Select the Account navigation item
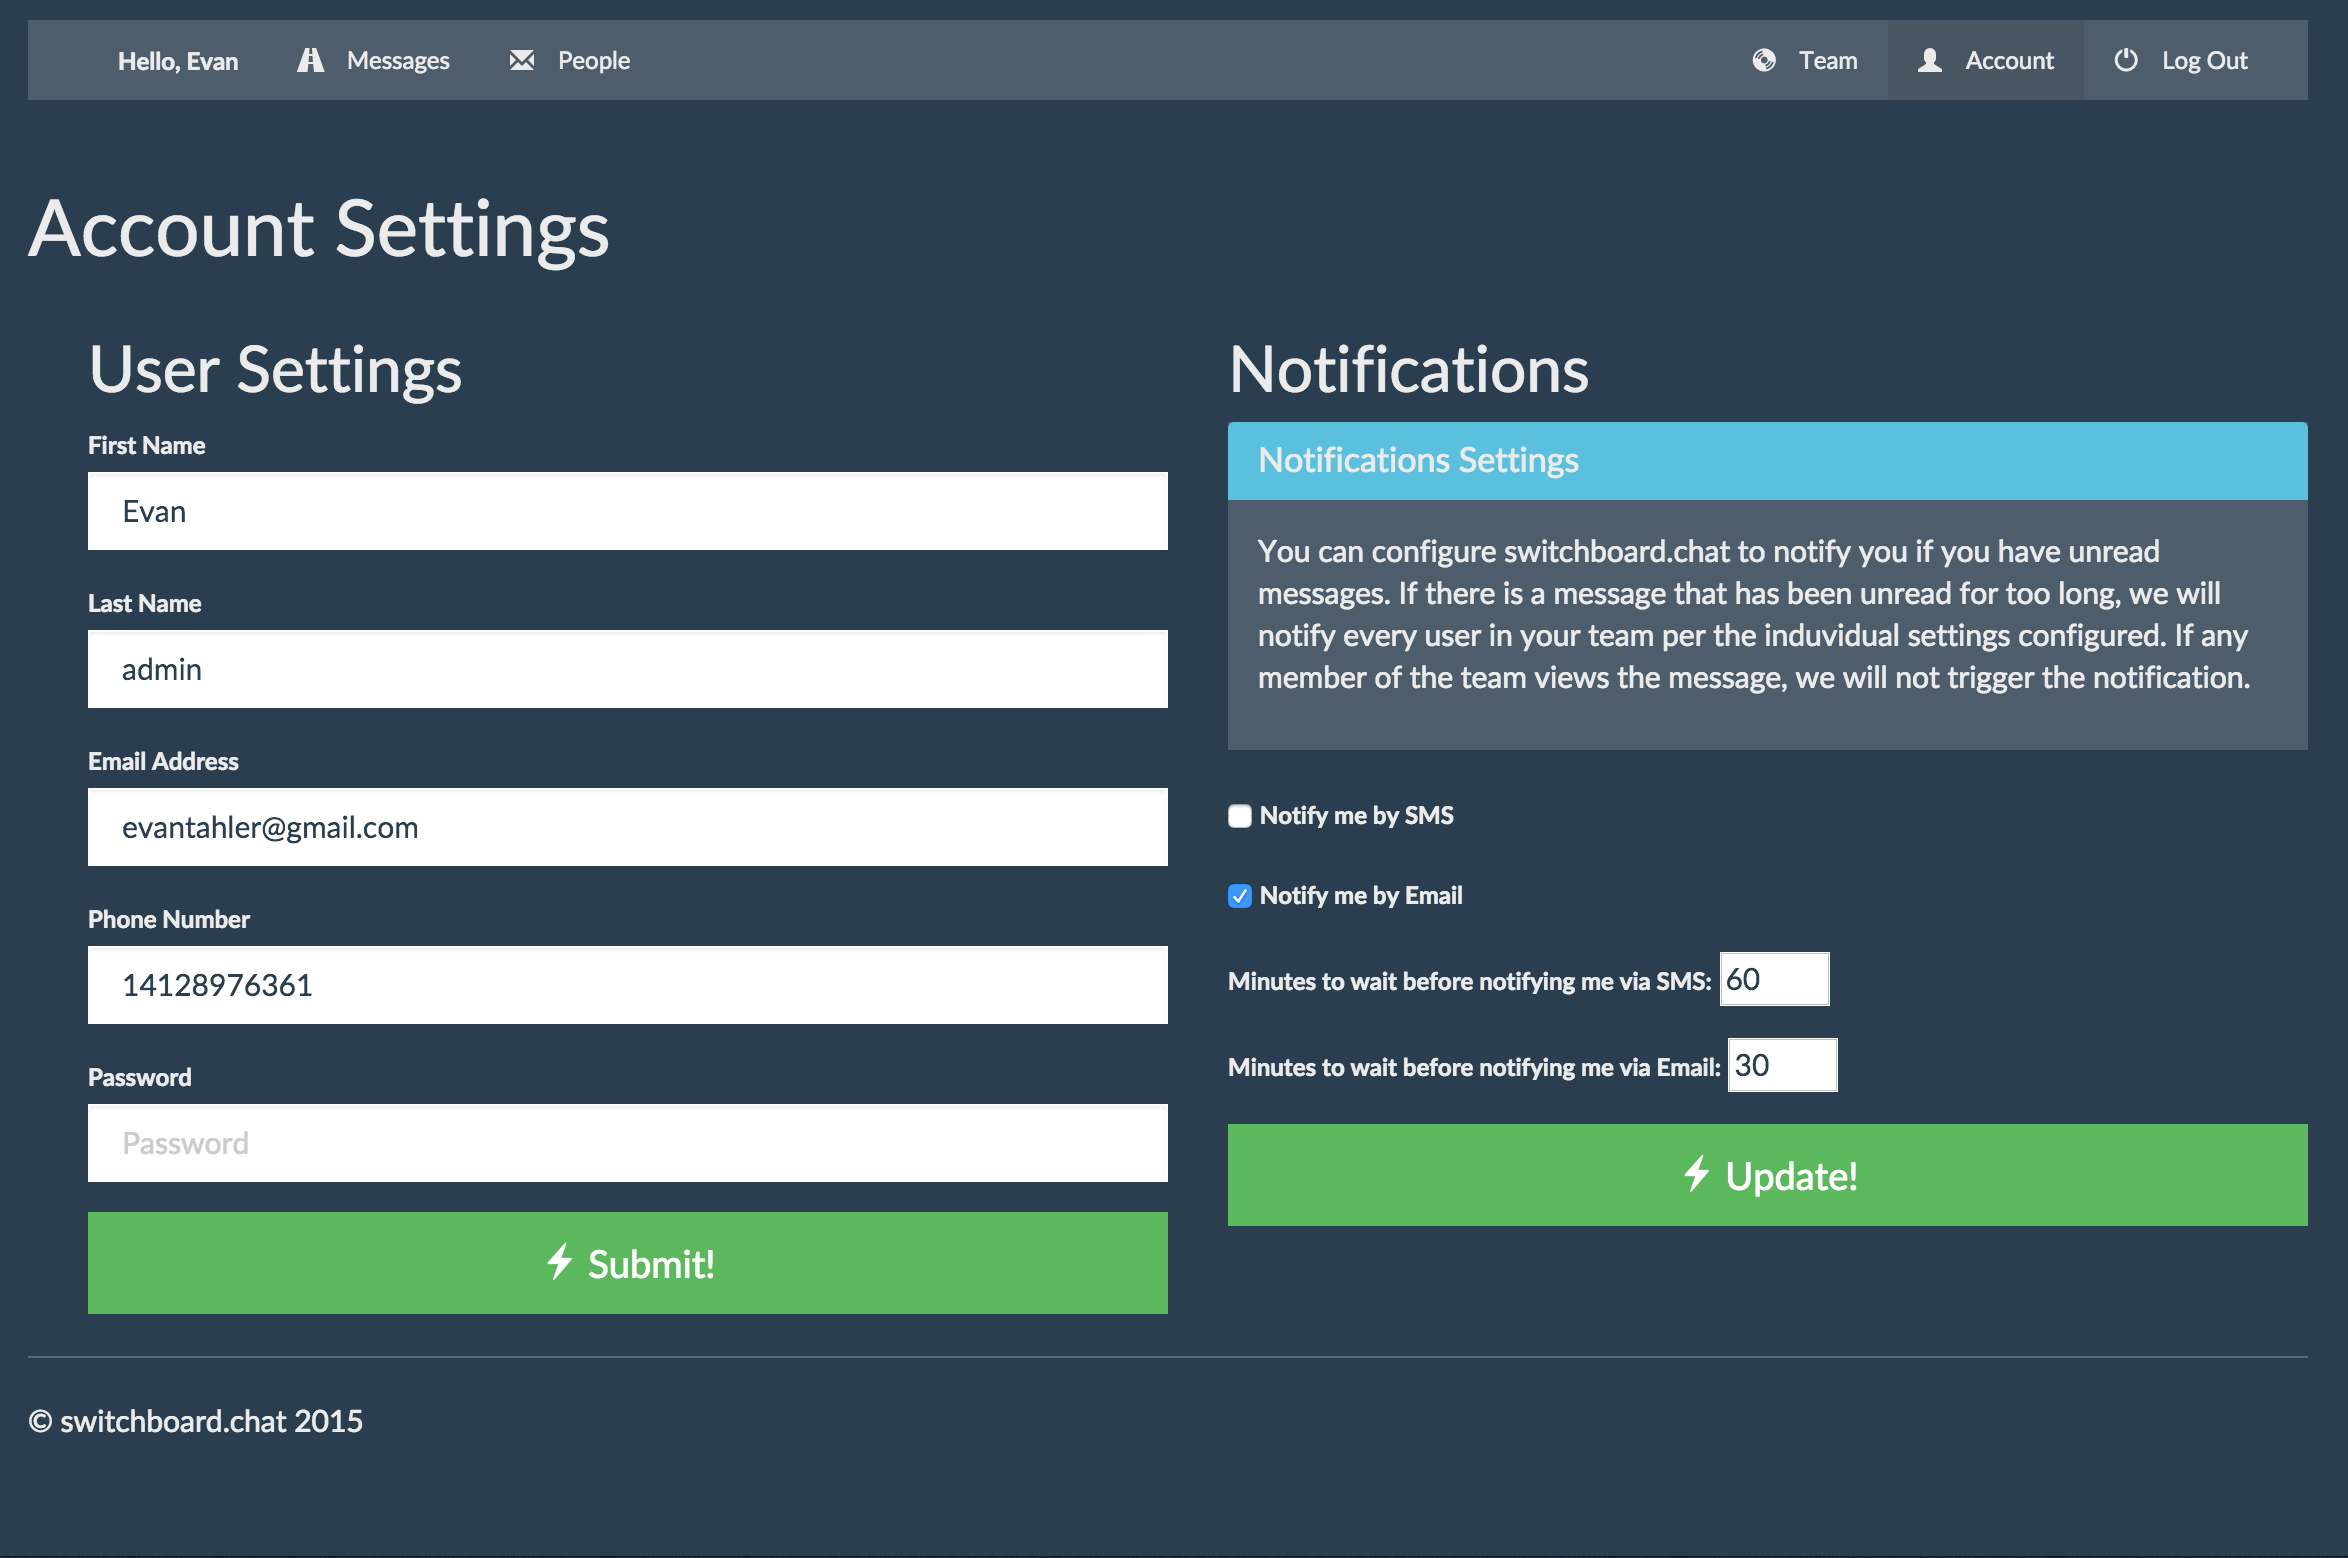This screenshot has height=1558, width=2348. click(x=2010, y=59)
